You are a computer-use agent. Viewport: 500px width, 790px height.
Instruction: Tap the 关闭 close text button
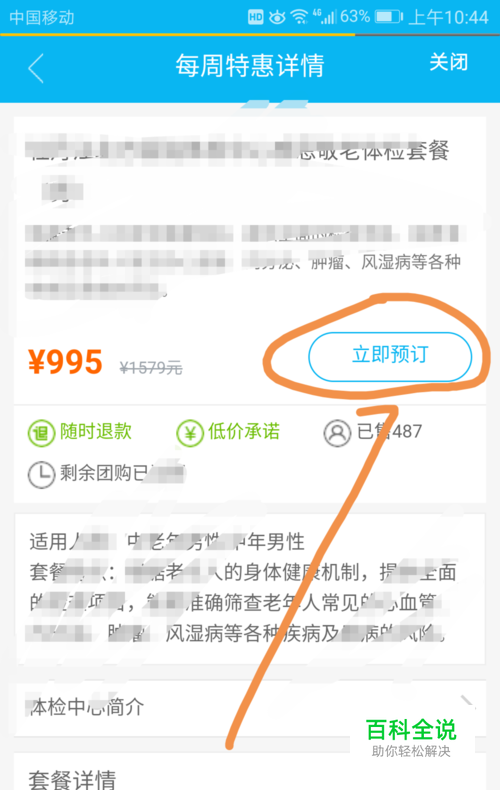click(449, 62)
